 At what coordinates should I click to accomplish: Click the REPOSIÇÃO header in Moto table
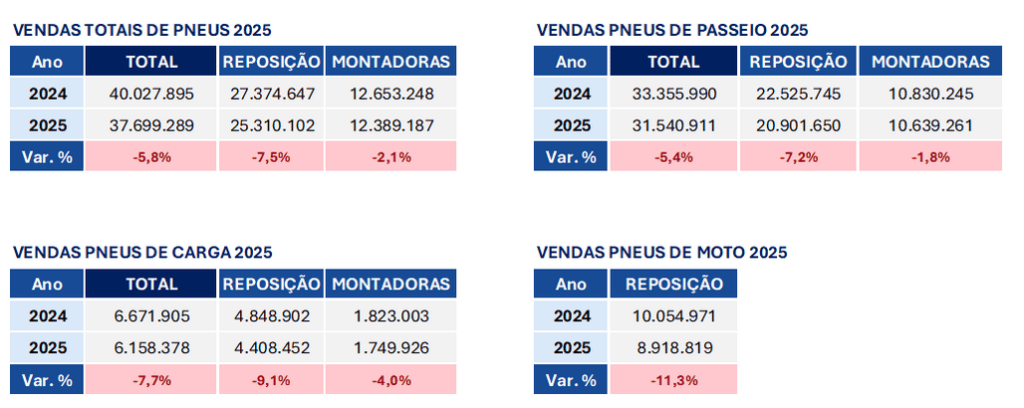coord(674,284)
